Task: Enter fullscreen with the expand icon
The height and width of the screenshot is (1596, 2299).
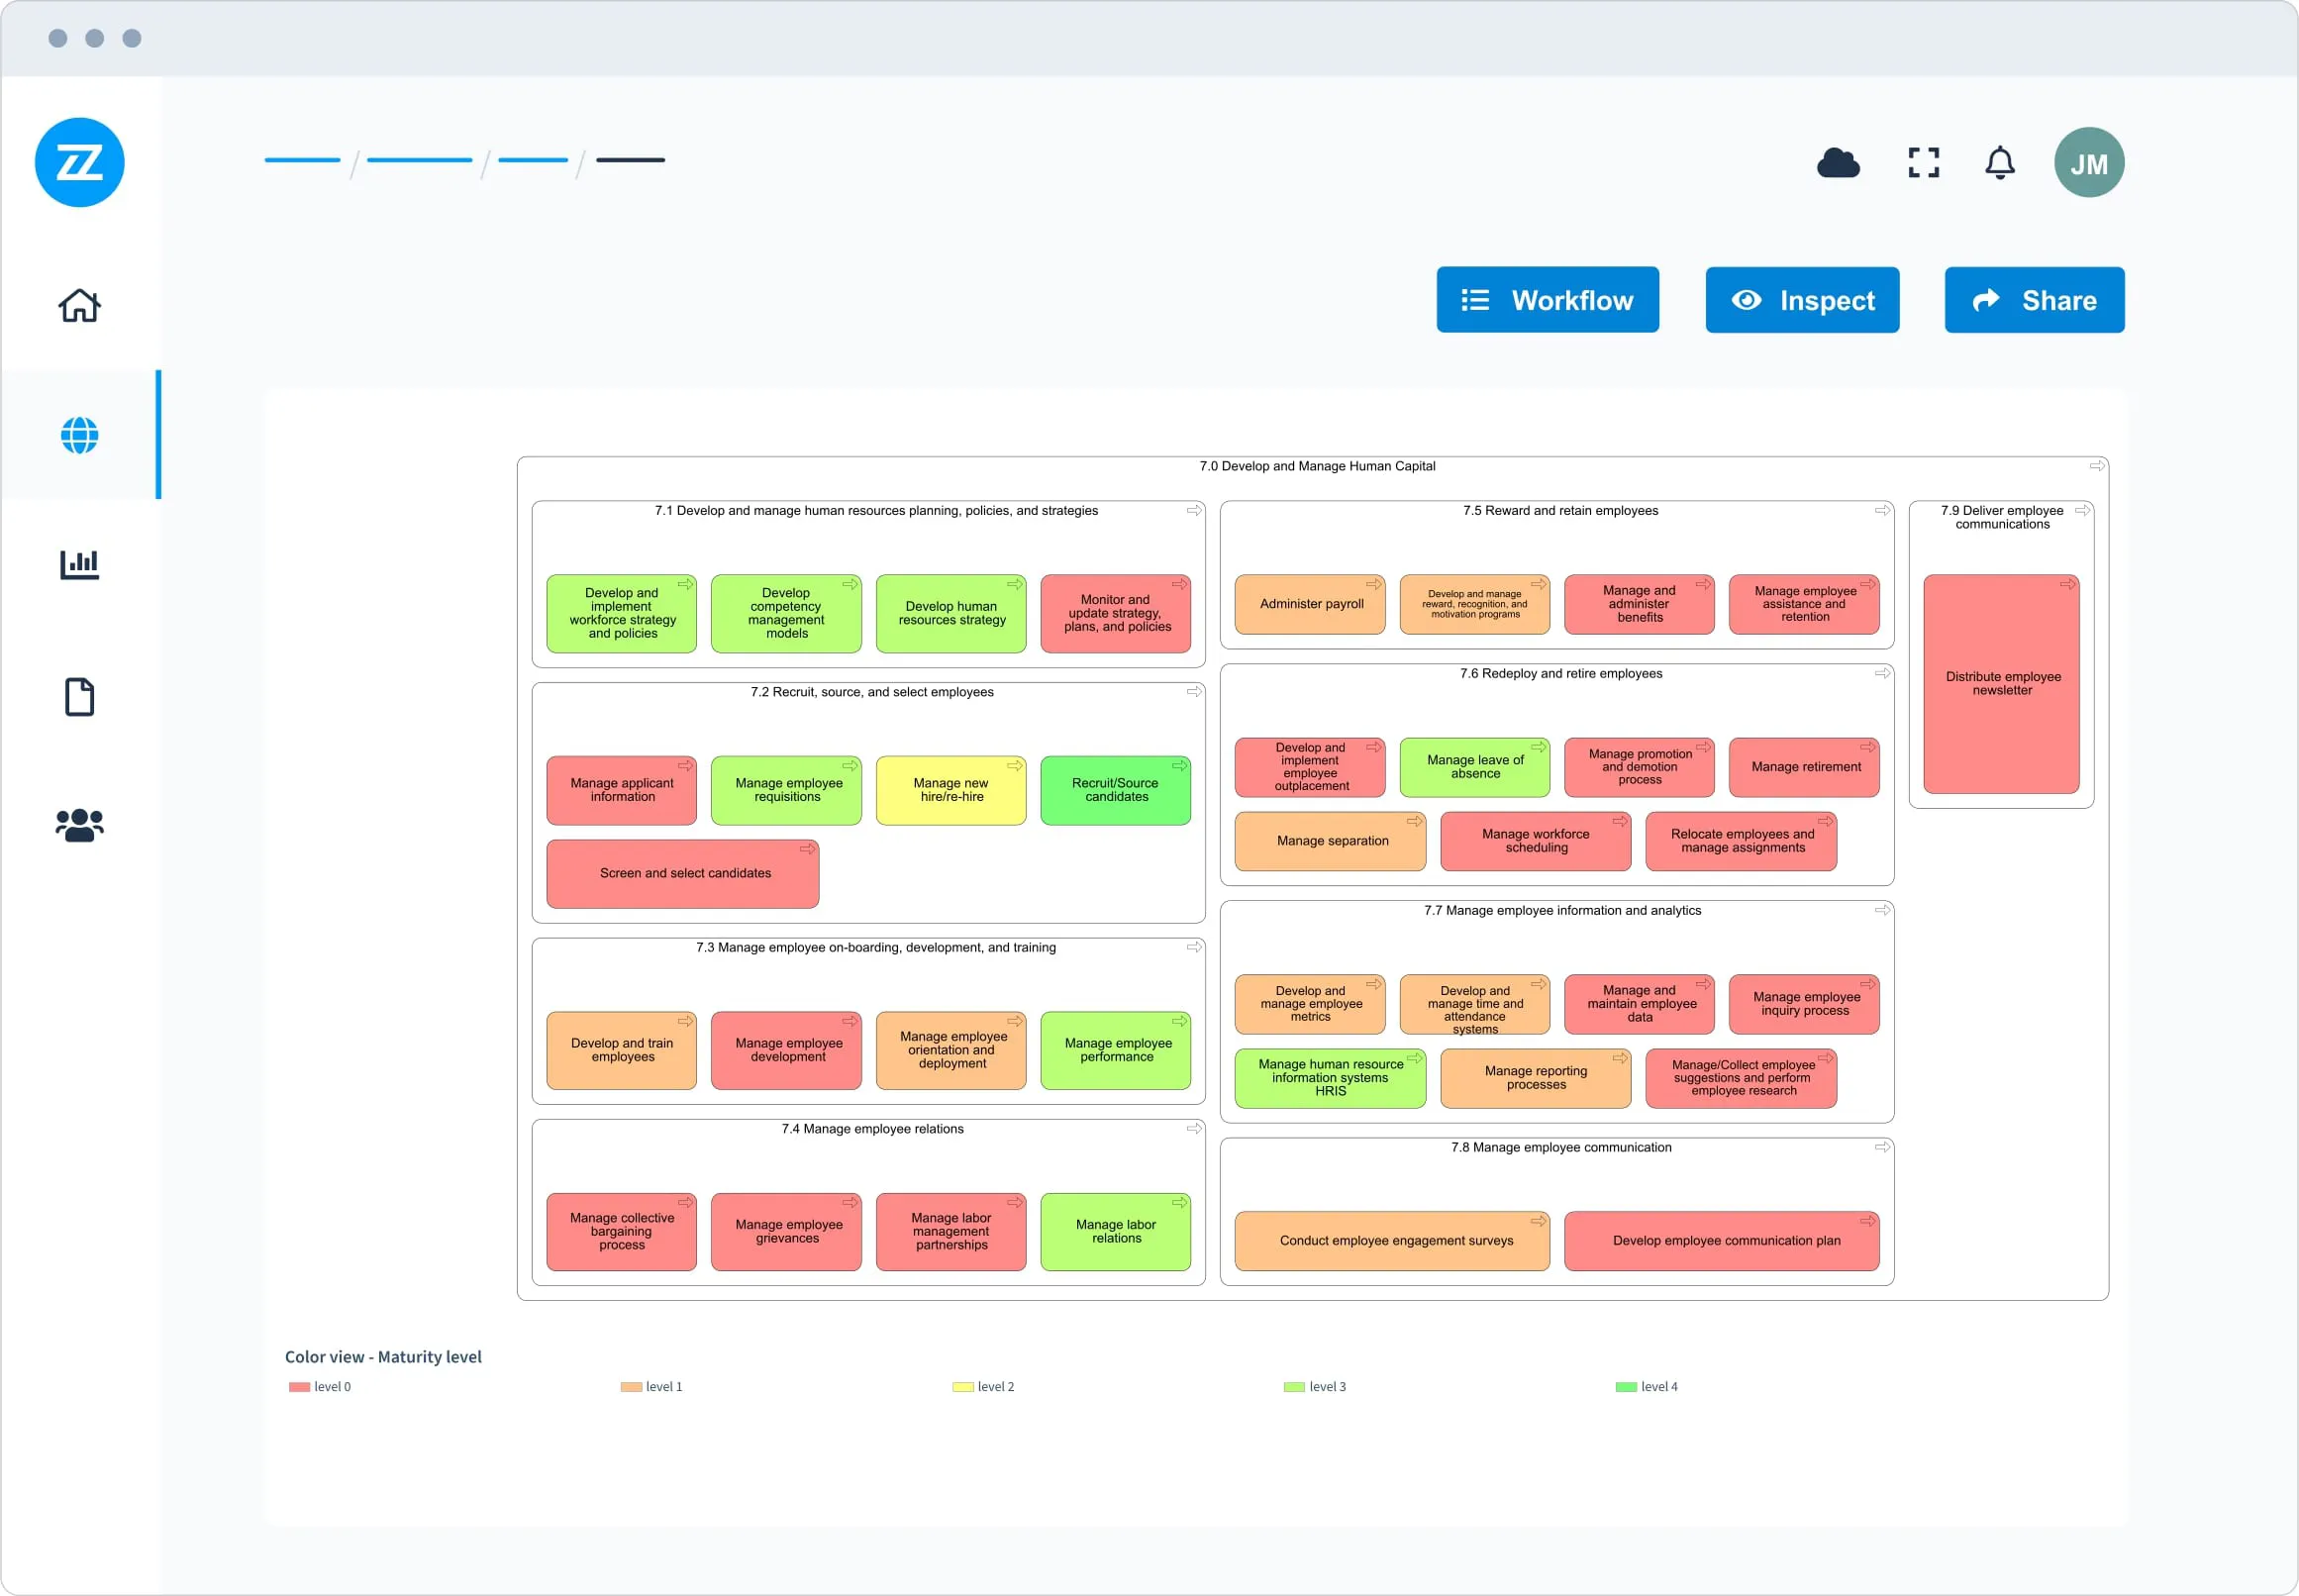Action: 1922,163
